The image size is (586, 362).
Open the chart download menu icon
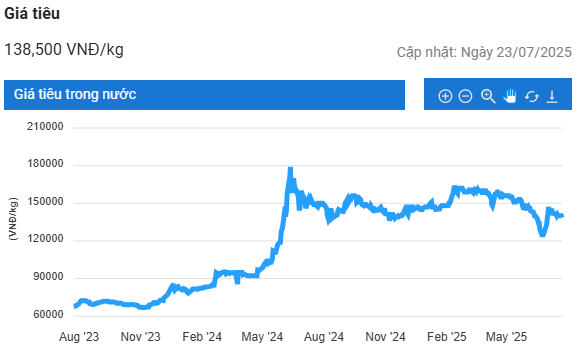(x=552, y=96)
